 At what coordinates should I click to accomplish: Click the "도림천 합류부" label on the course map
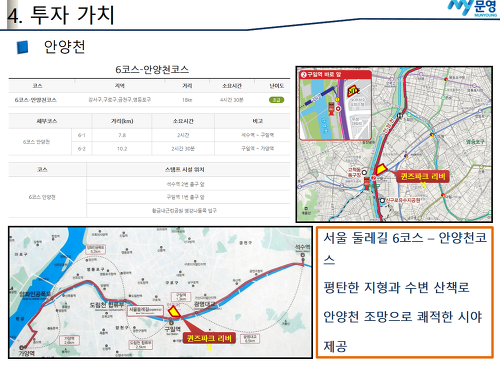(107, 305)
